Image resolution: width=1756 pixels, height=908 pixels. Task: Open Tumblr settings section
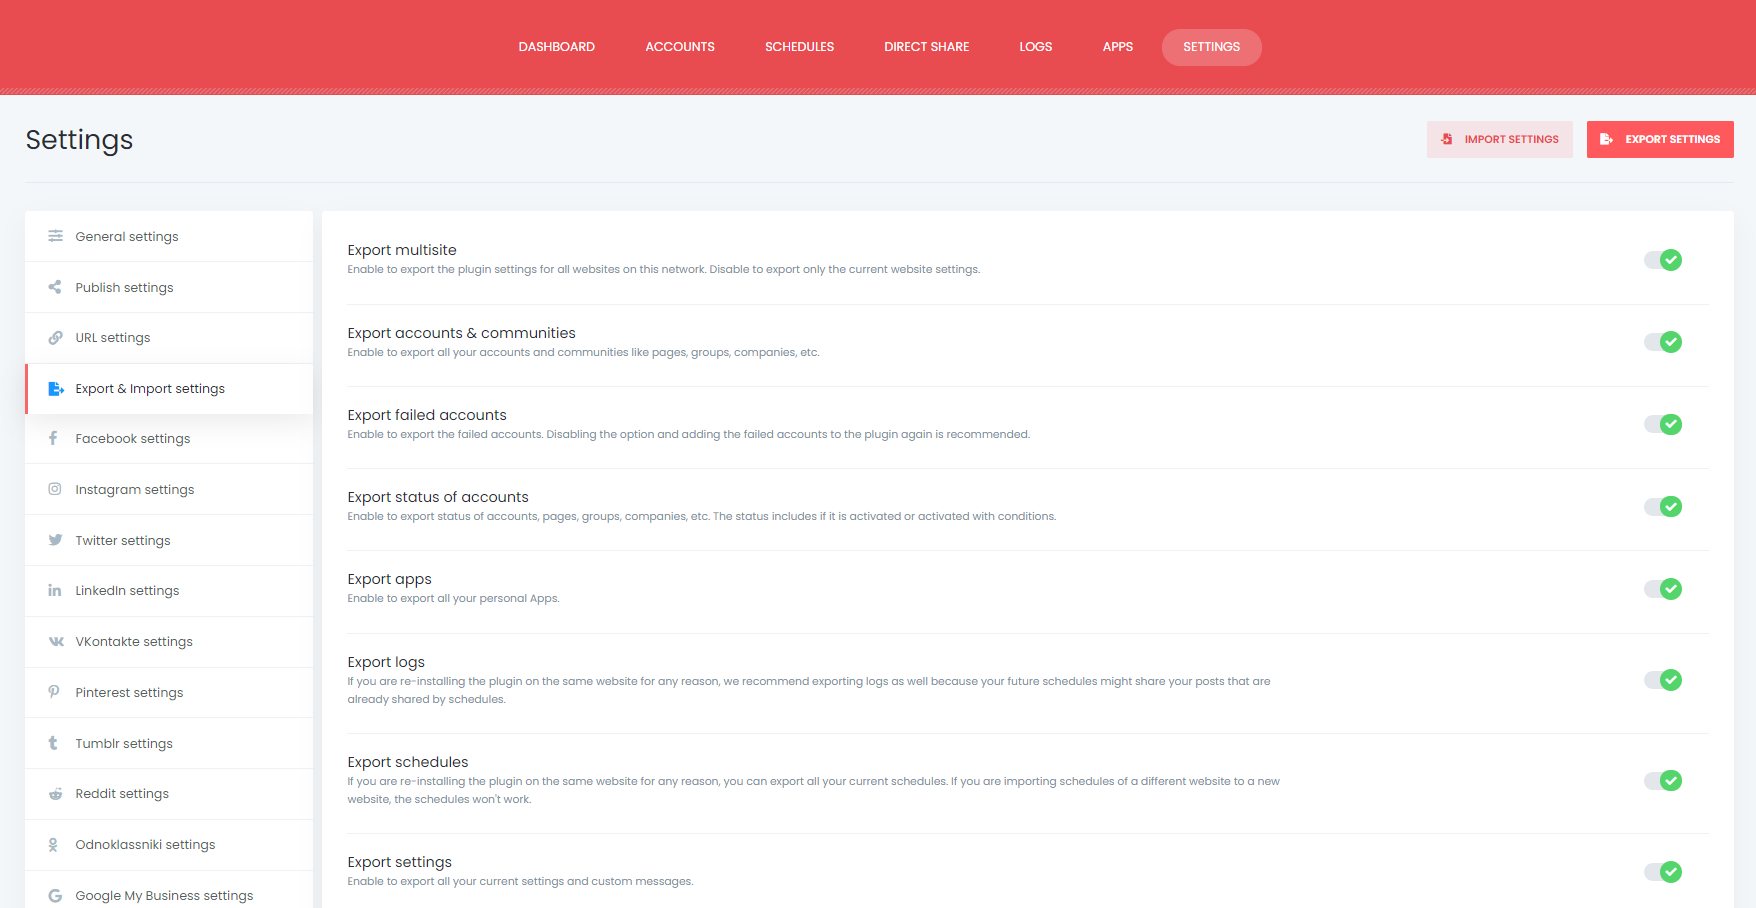click(x=169, y=744)
